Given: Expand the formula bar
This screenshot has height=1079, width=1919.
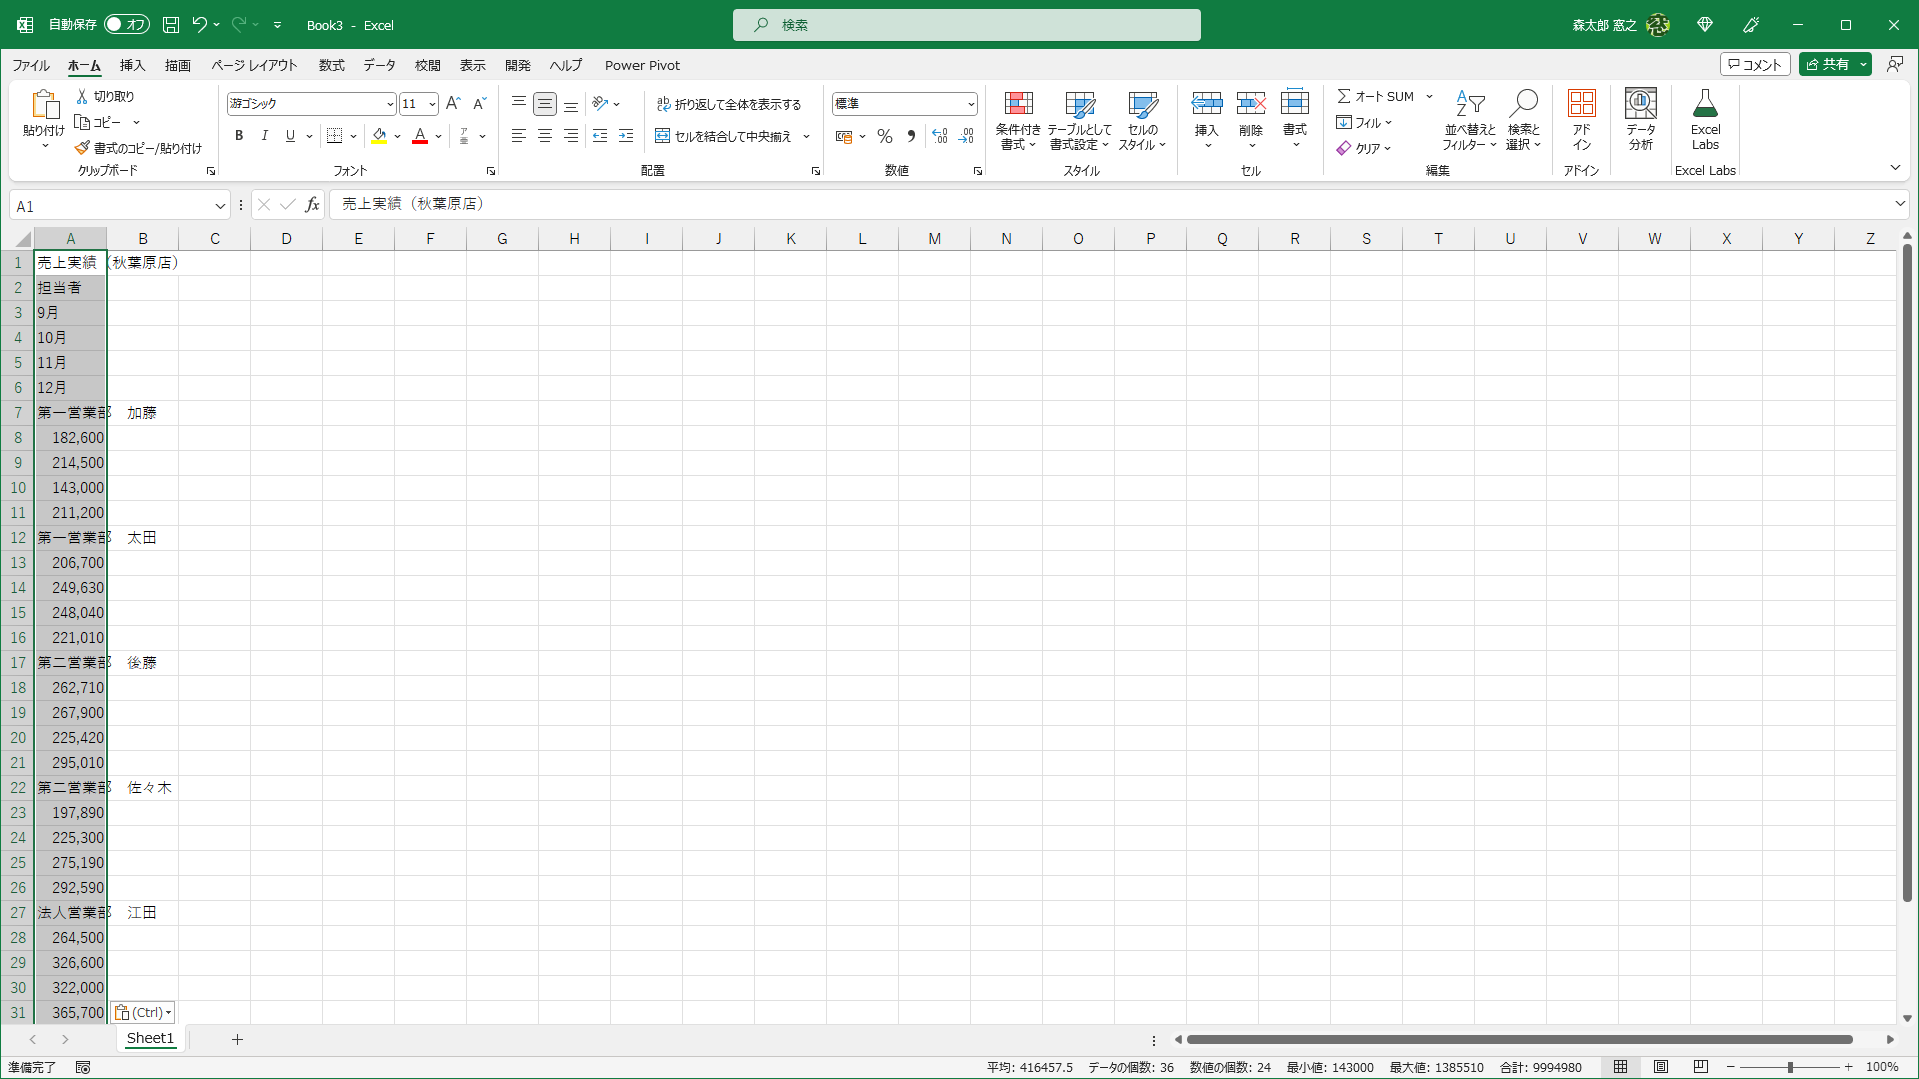Looking at the screenshot, I should [x=1899, y=204].
